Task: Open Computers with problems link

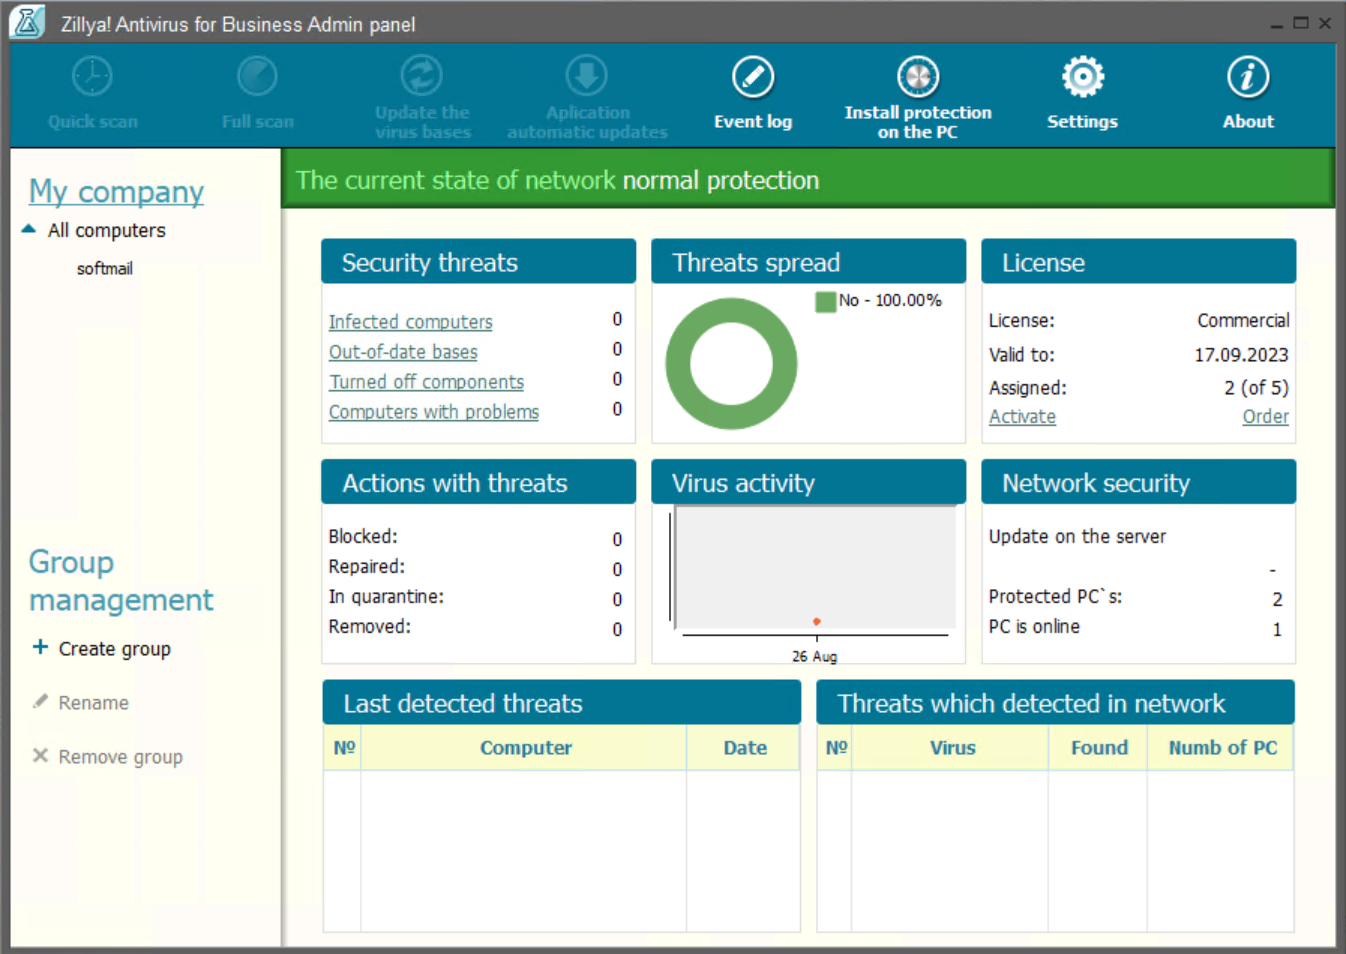Action: [x=433, y=412]
